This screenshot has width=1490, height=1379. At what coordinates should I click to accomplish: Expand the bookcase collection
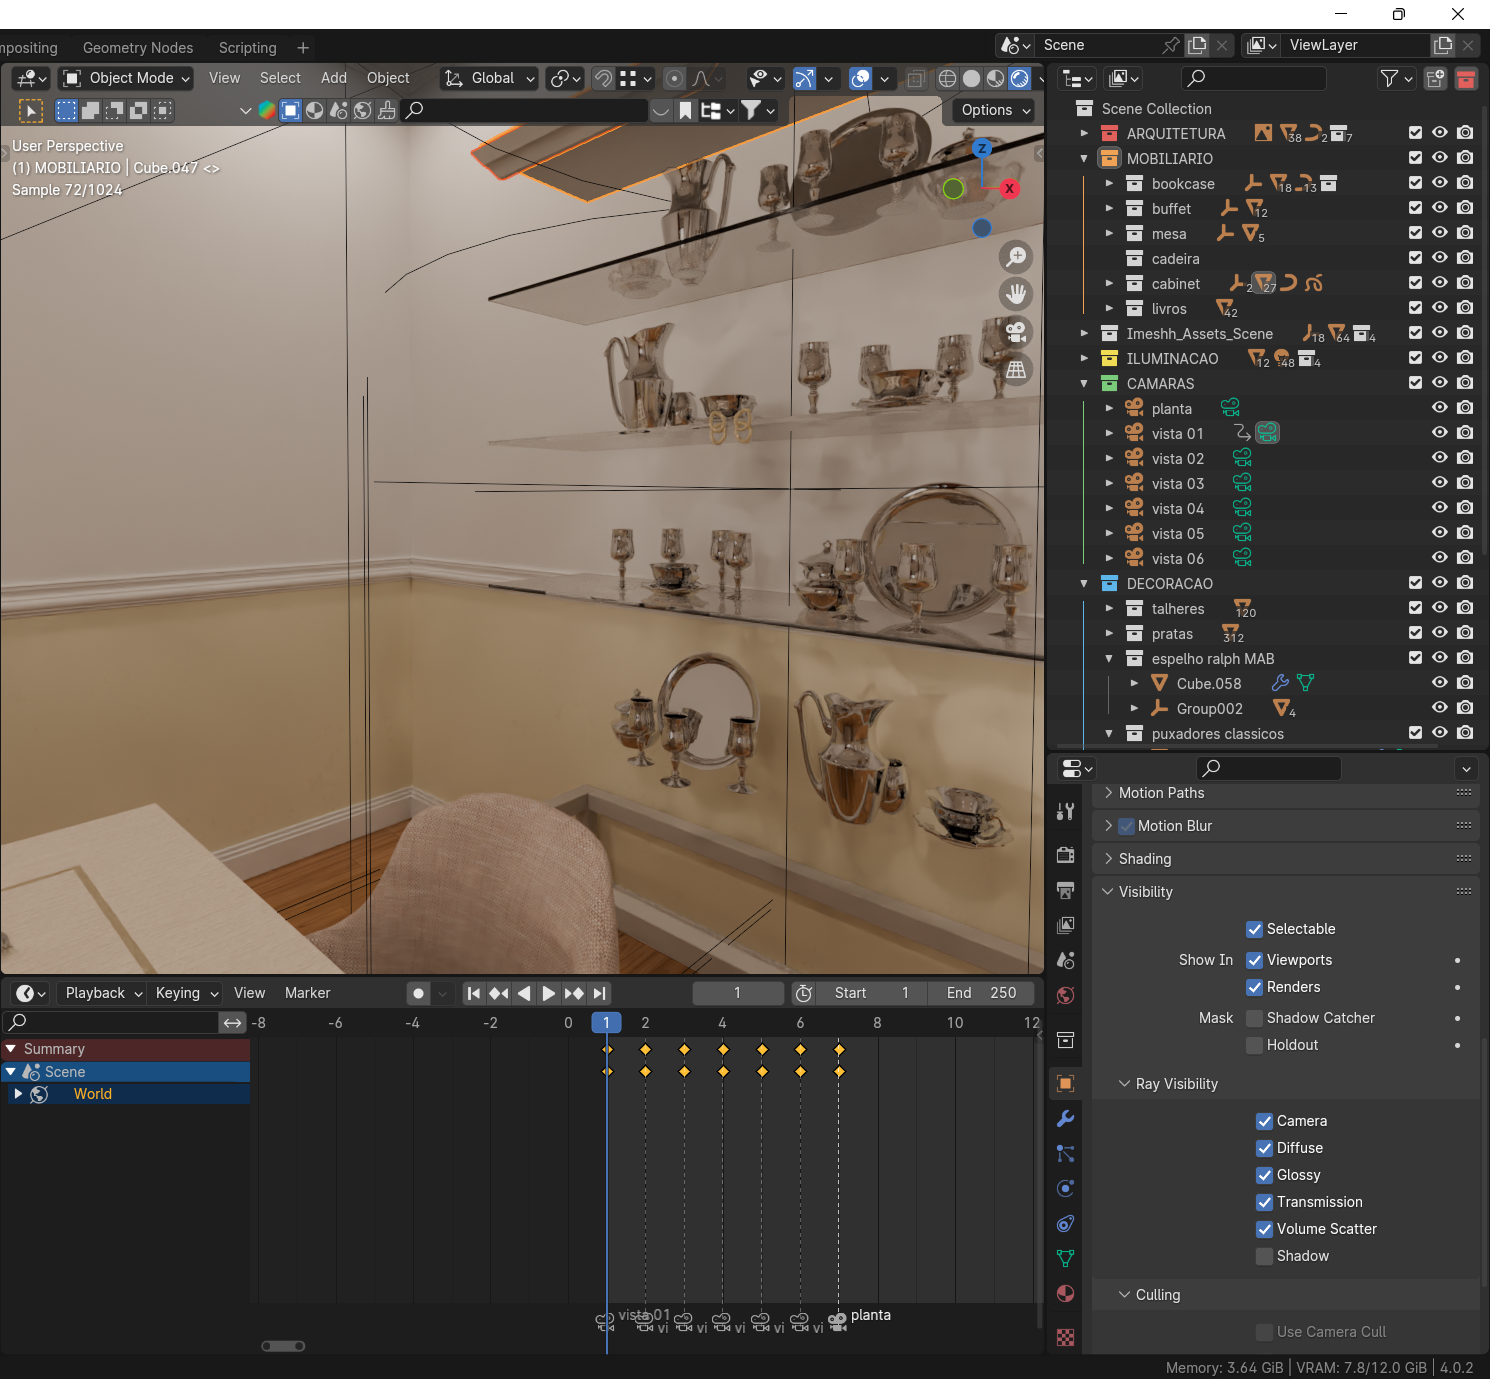click(1109, 184)
